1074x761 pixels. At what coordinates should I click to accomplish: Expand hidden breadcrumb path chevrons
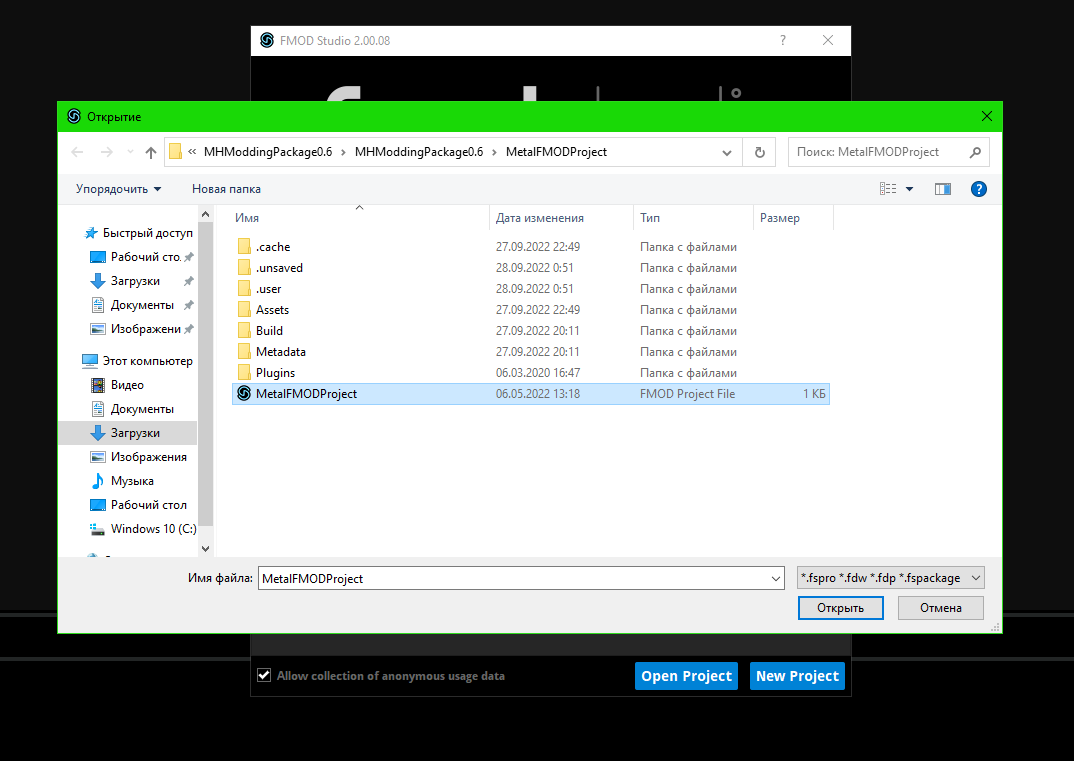[192, 151]
